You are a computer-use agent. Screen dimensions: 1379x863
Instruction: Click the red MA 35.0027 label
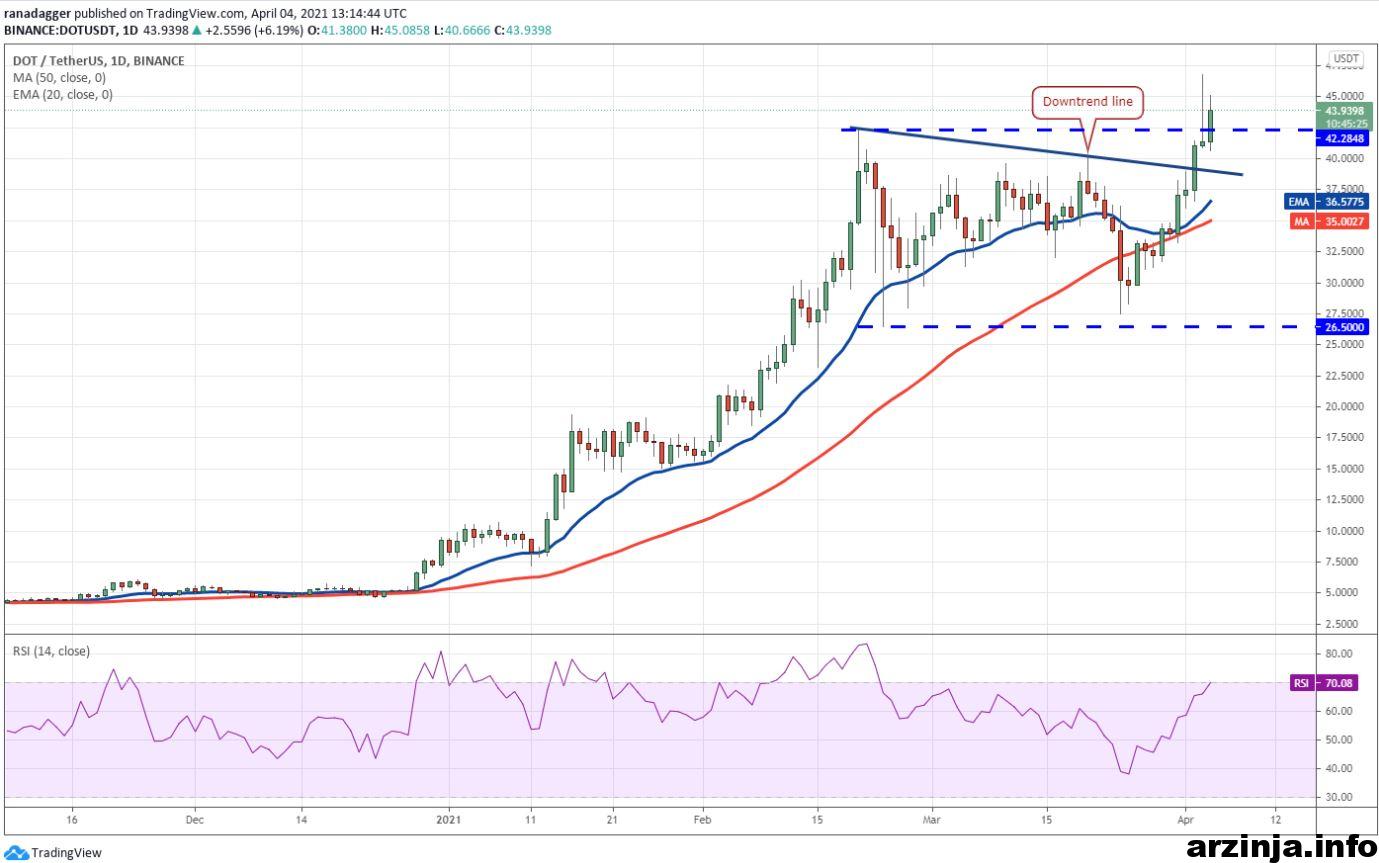1327,221
